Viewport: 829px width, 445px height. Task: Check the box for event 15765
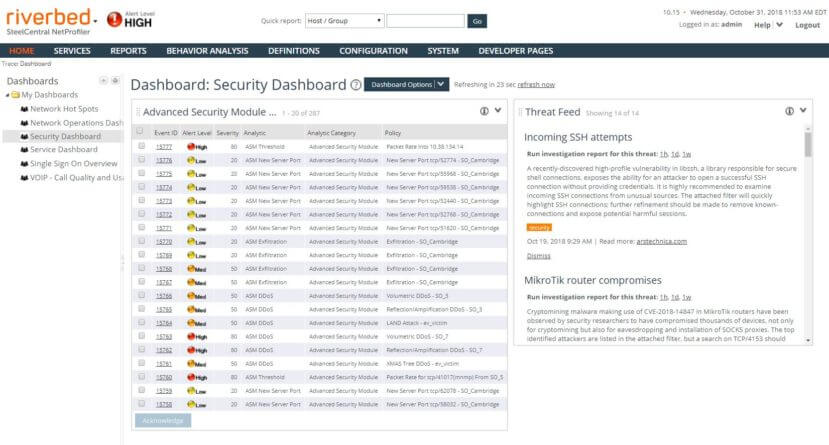141,309
